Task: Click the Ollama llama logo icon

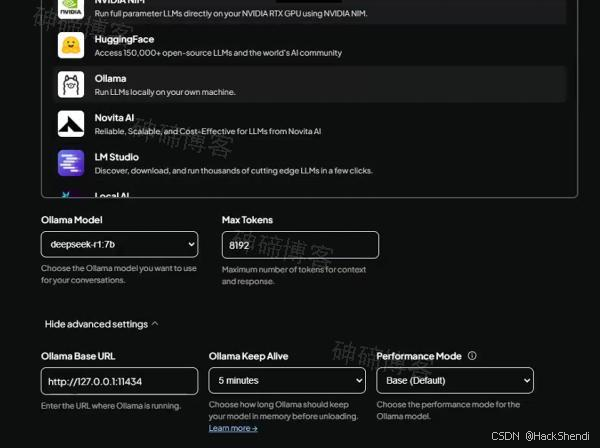Action: point(71,85)
